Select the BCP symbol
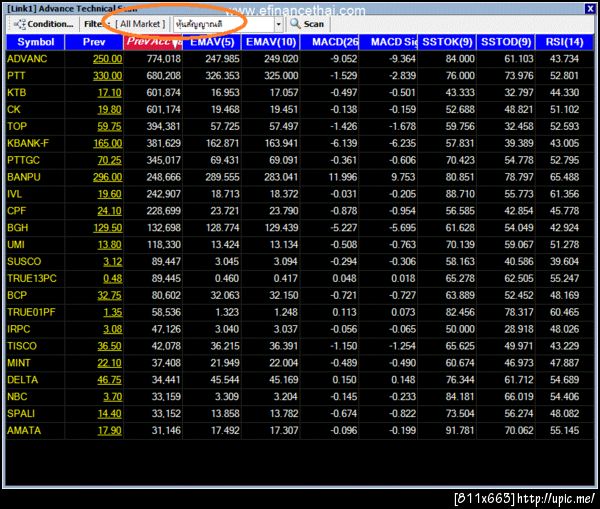600x509 pixels. 17,295
